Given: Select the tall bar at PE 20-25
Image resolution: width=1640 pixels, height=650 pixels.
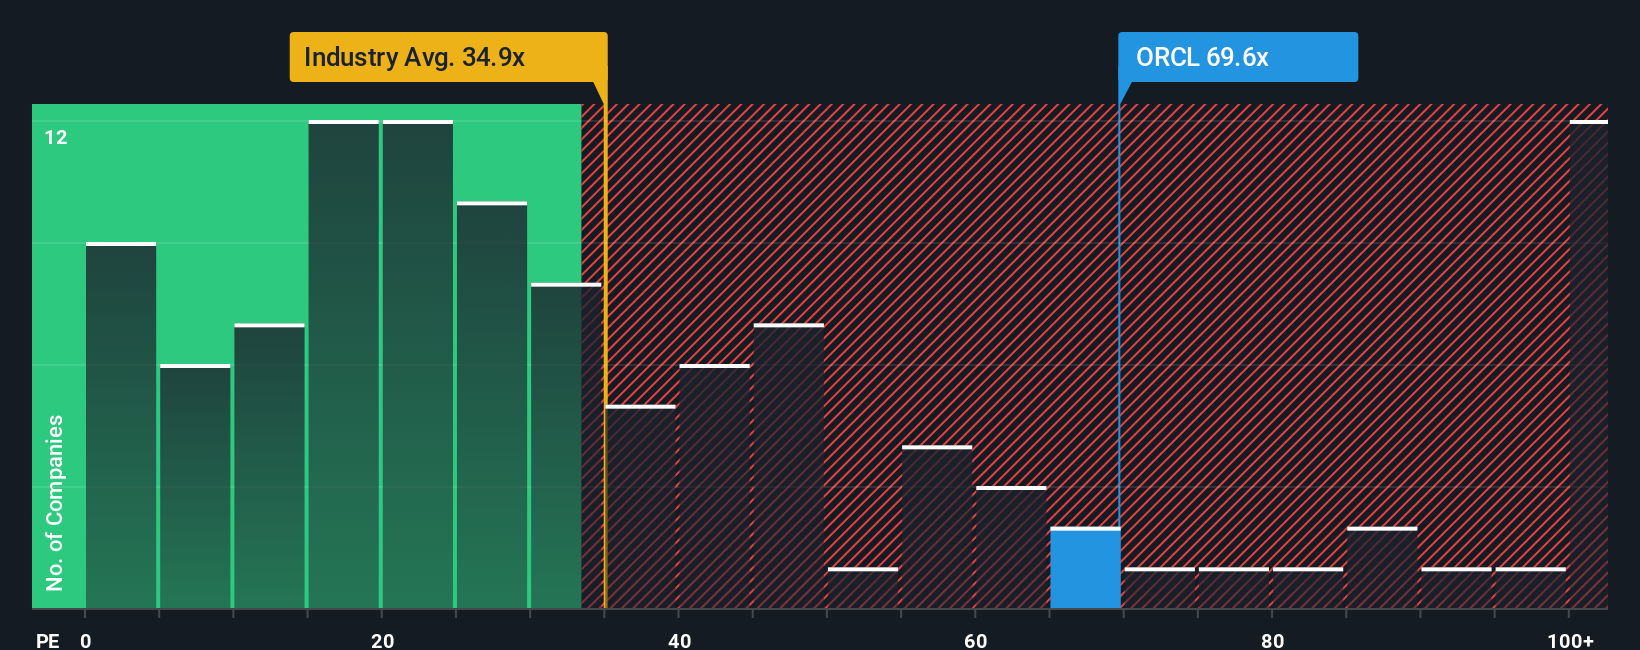Looking at the screenshot, I should pyautogui.click(x=418, y=364).
